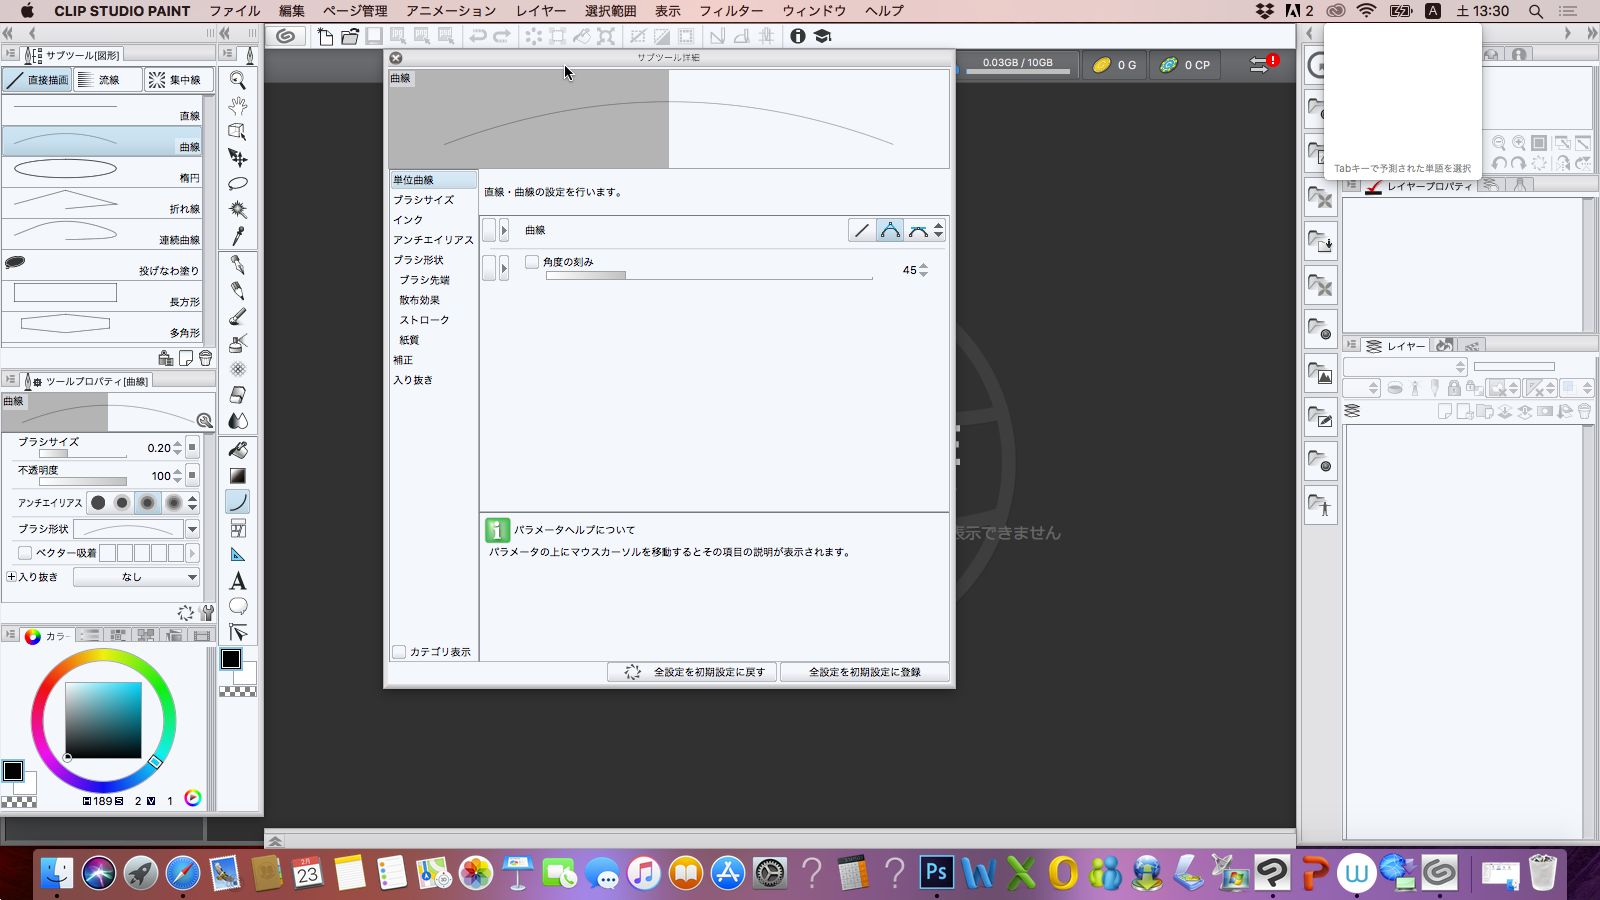
Task: Select the Pen tool
Action: [x=238, y=265]
